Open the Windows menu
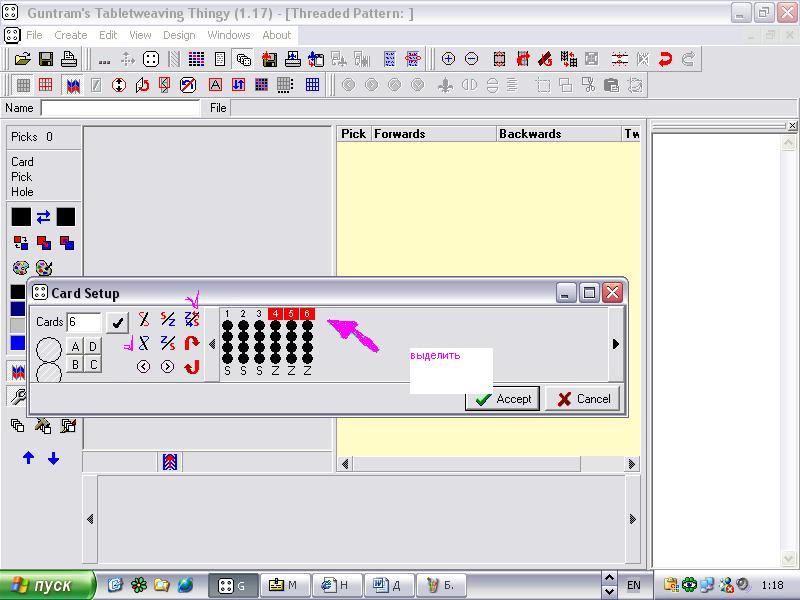 229,35
